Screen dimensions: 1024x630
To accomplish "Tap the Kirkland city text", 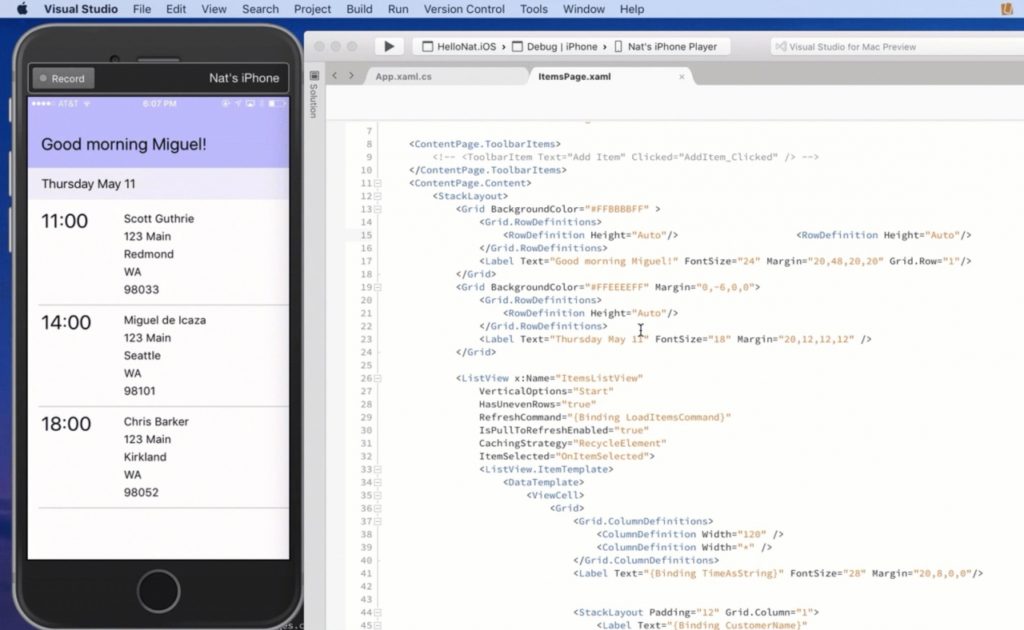I will [x=145, y=457].
